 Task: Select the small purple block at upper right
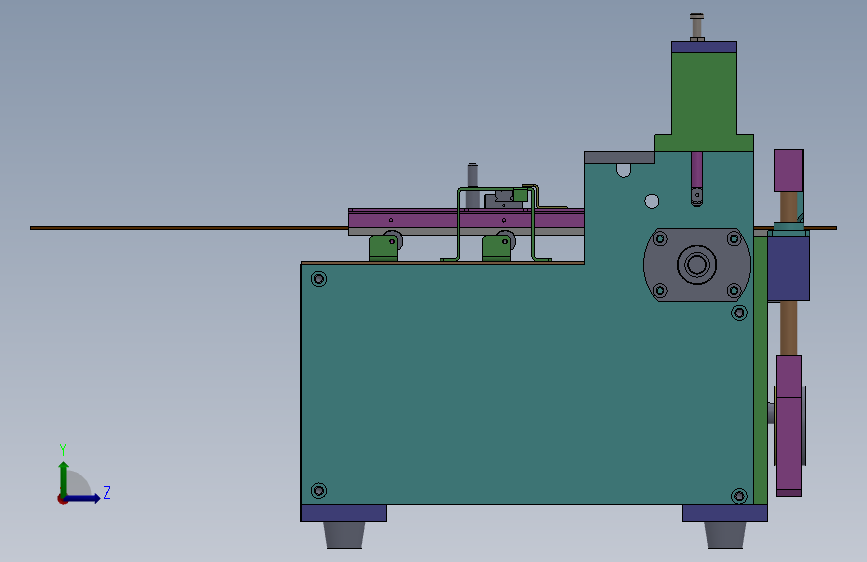tap(788, 170)
